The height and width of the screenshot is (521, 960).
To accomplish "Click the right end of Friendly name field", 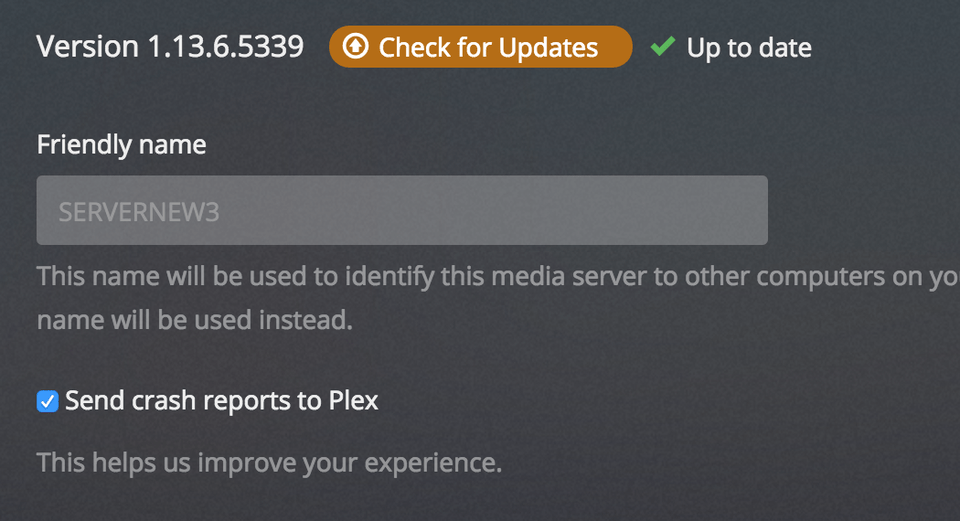I will coord(740,210).
